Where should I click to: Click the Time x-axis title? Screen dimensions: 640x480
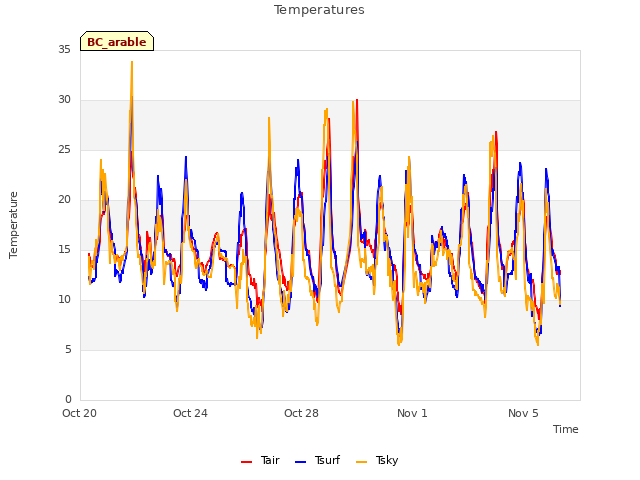565,429
